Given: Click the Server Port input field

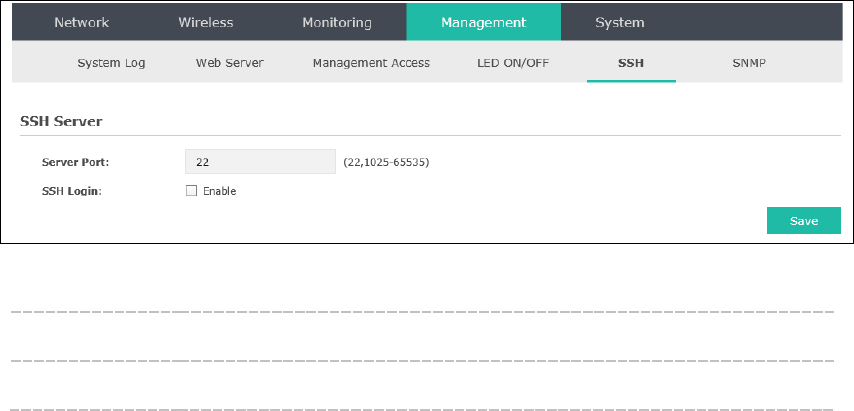Looking at the screenshot, I should (260, 162).
